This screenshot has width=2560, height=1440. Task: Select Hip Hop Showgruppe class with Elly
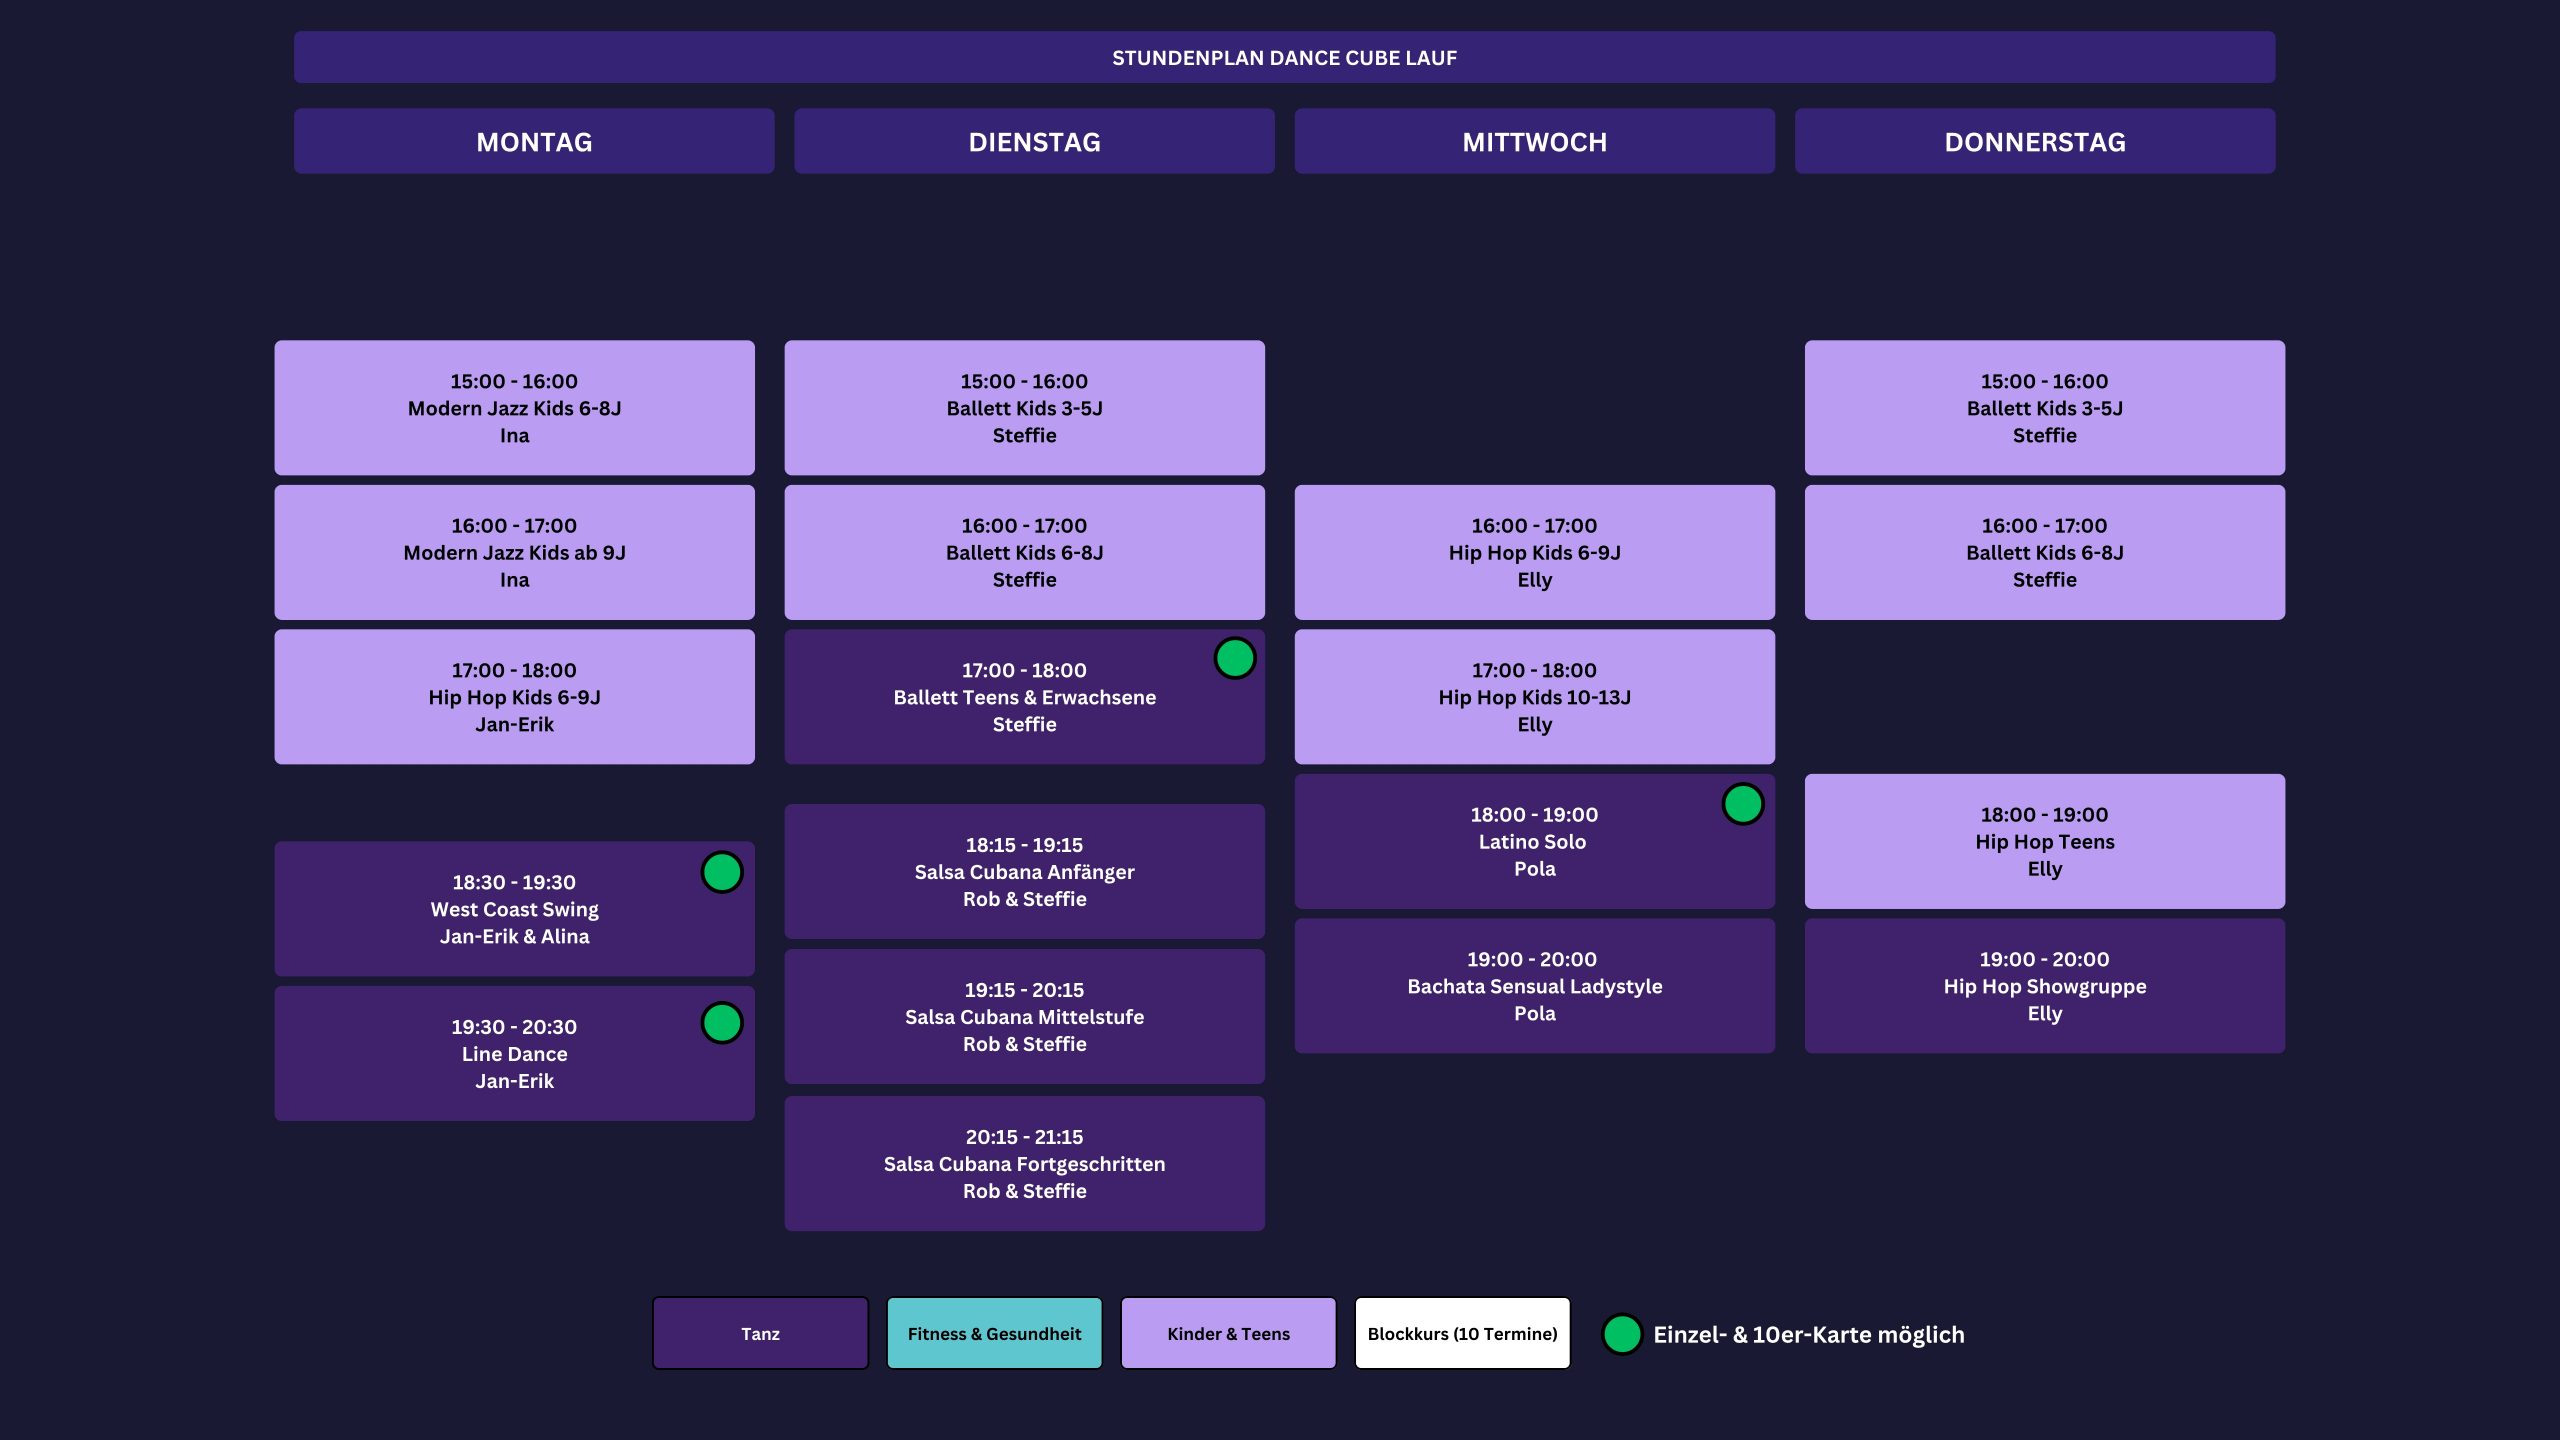point(2044,986)
